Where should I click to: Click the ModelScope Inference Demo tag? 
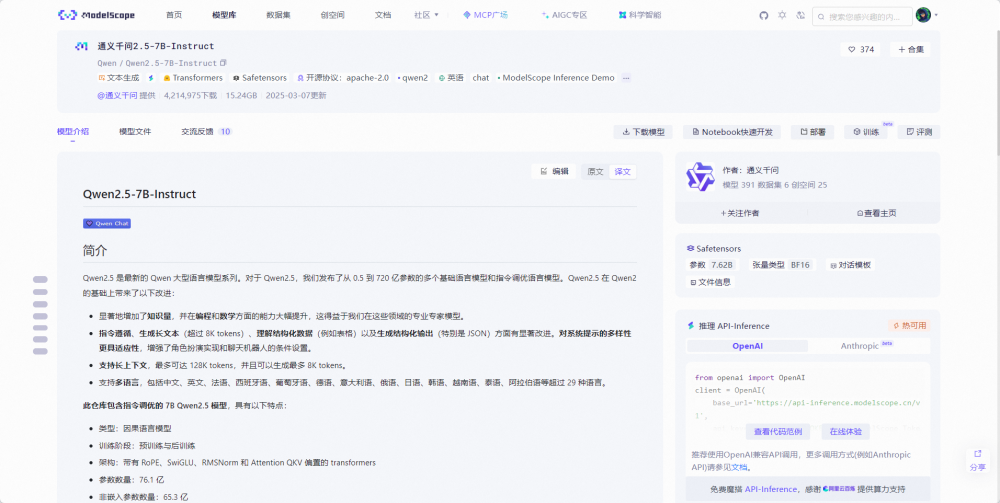pos(556,78)
